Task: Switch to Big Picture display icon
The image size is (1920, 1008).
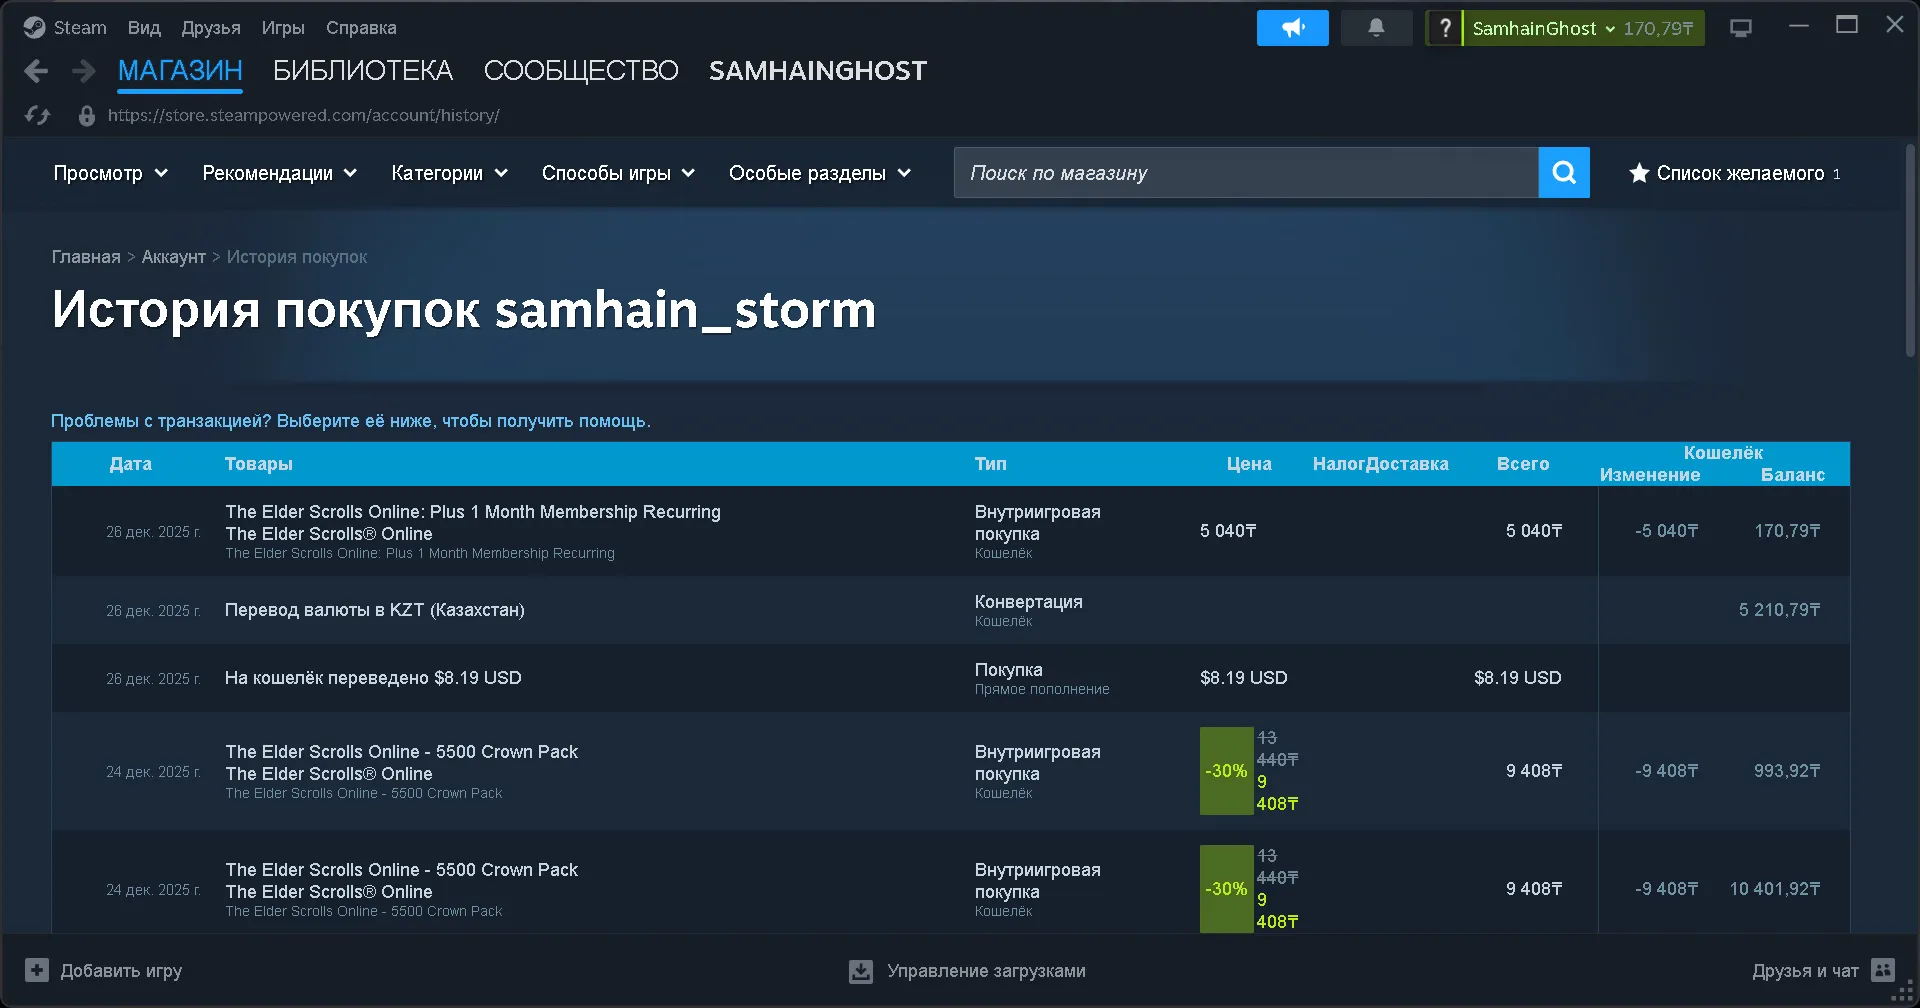Action: point(1741,28)
